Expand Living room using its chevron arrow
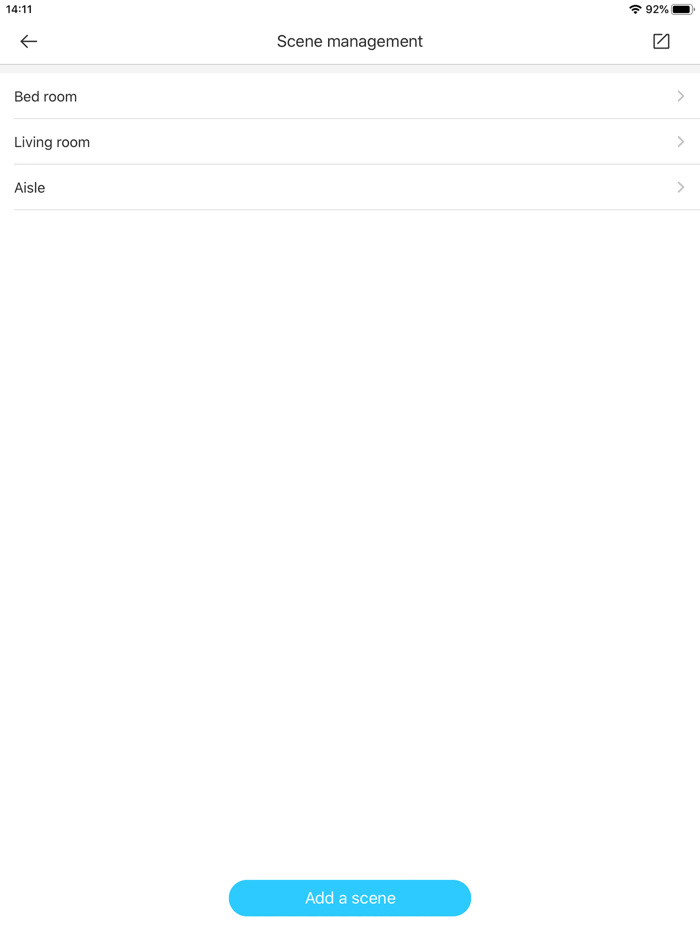Viewport: 700px width, 934px height. coord(681,142)
